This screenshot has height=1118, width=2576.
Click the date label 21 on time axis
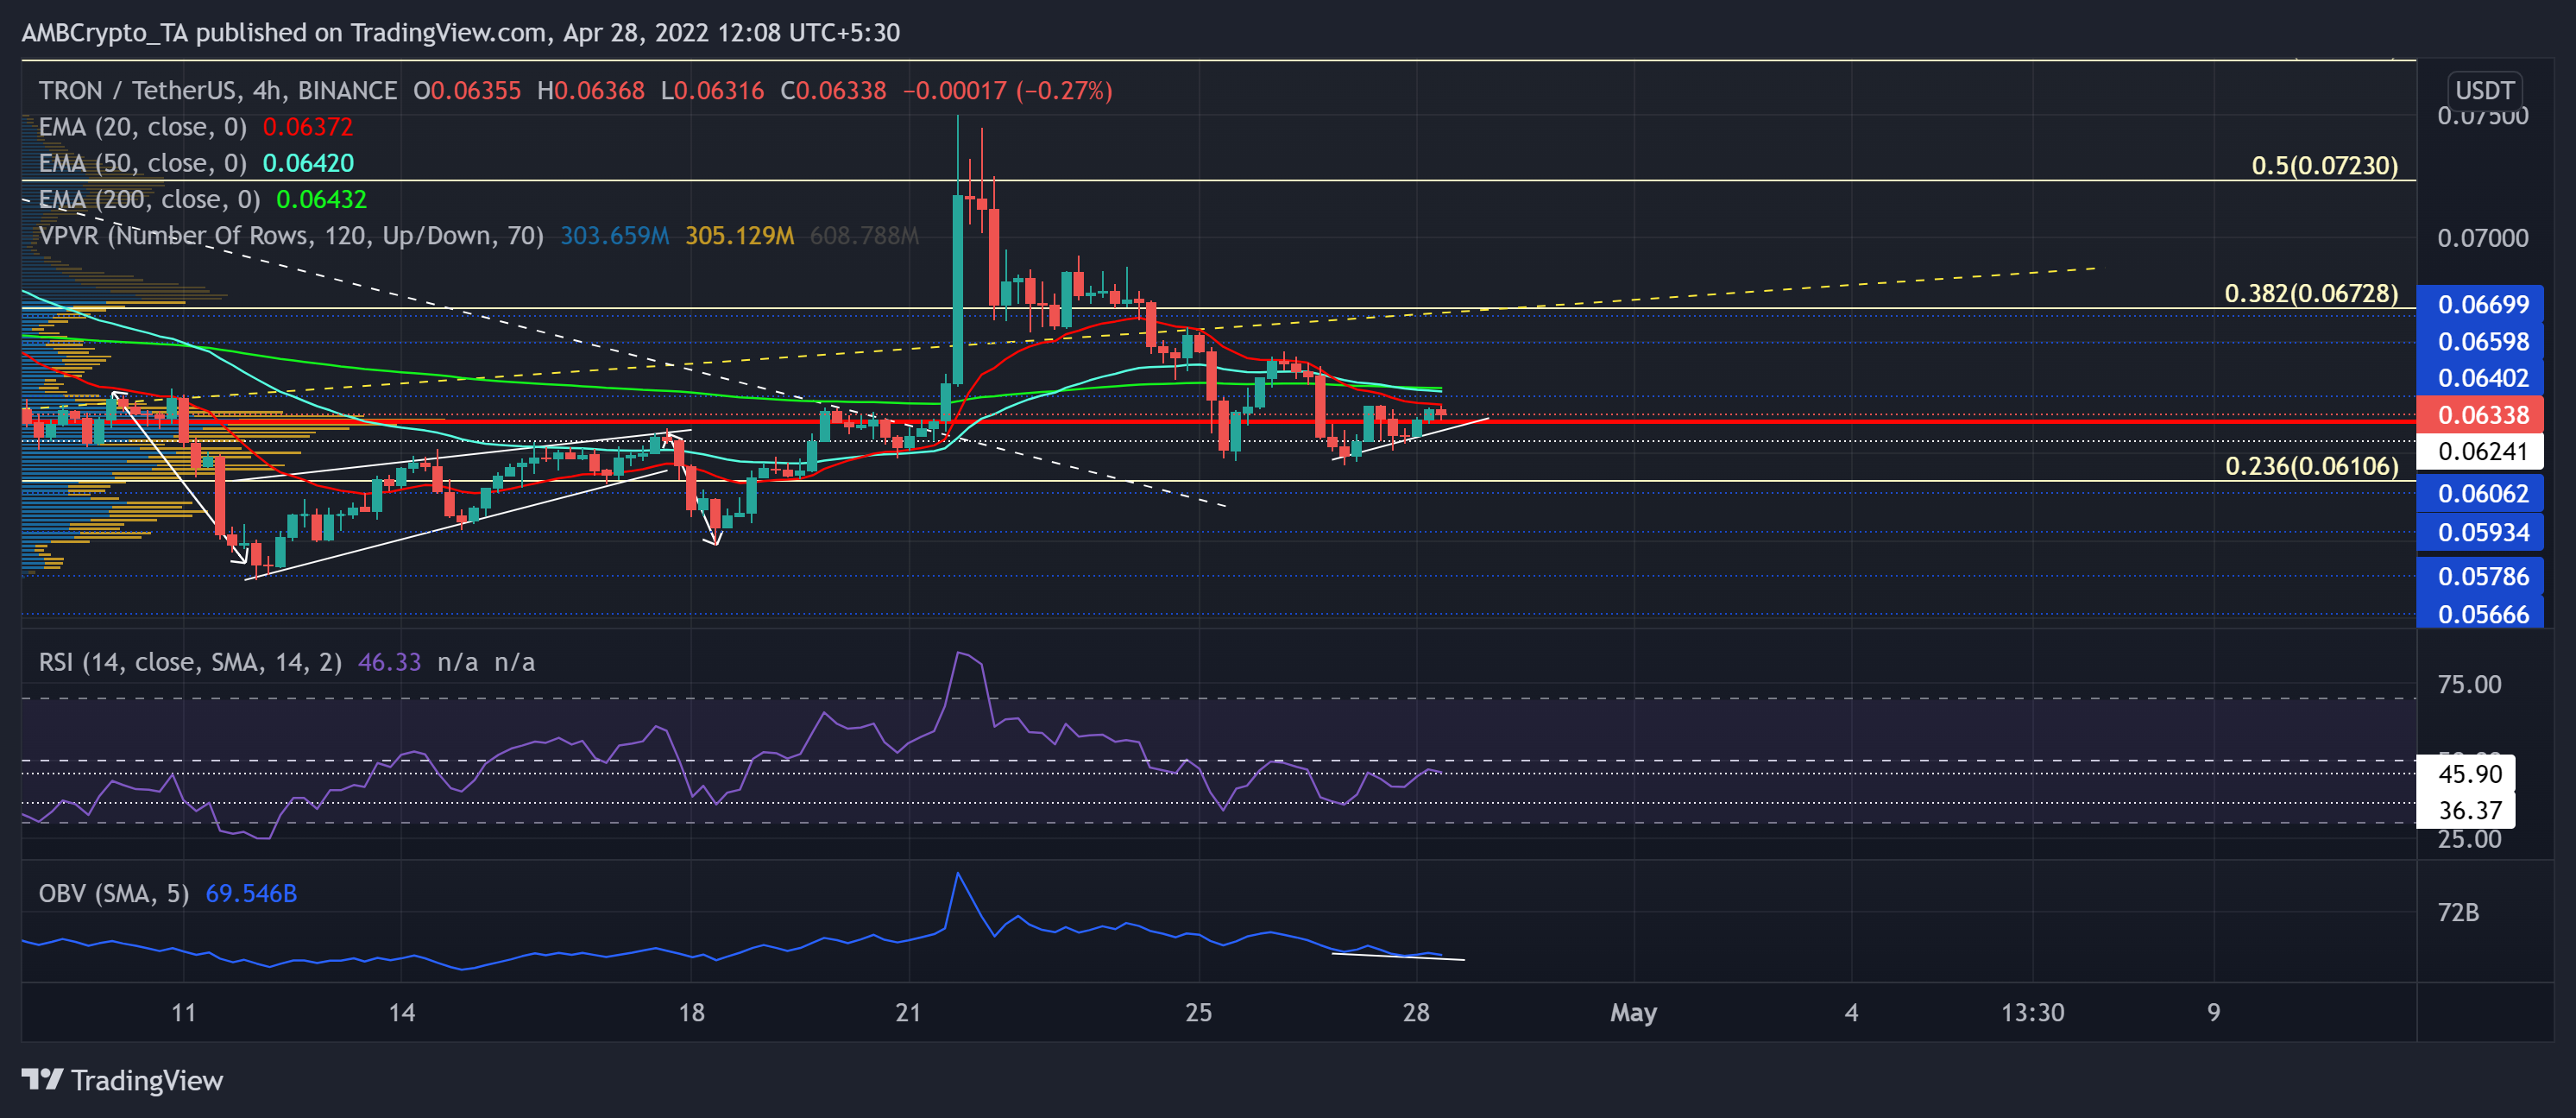[908, 1012]
